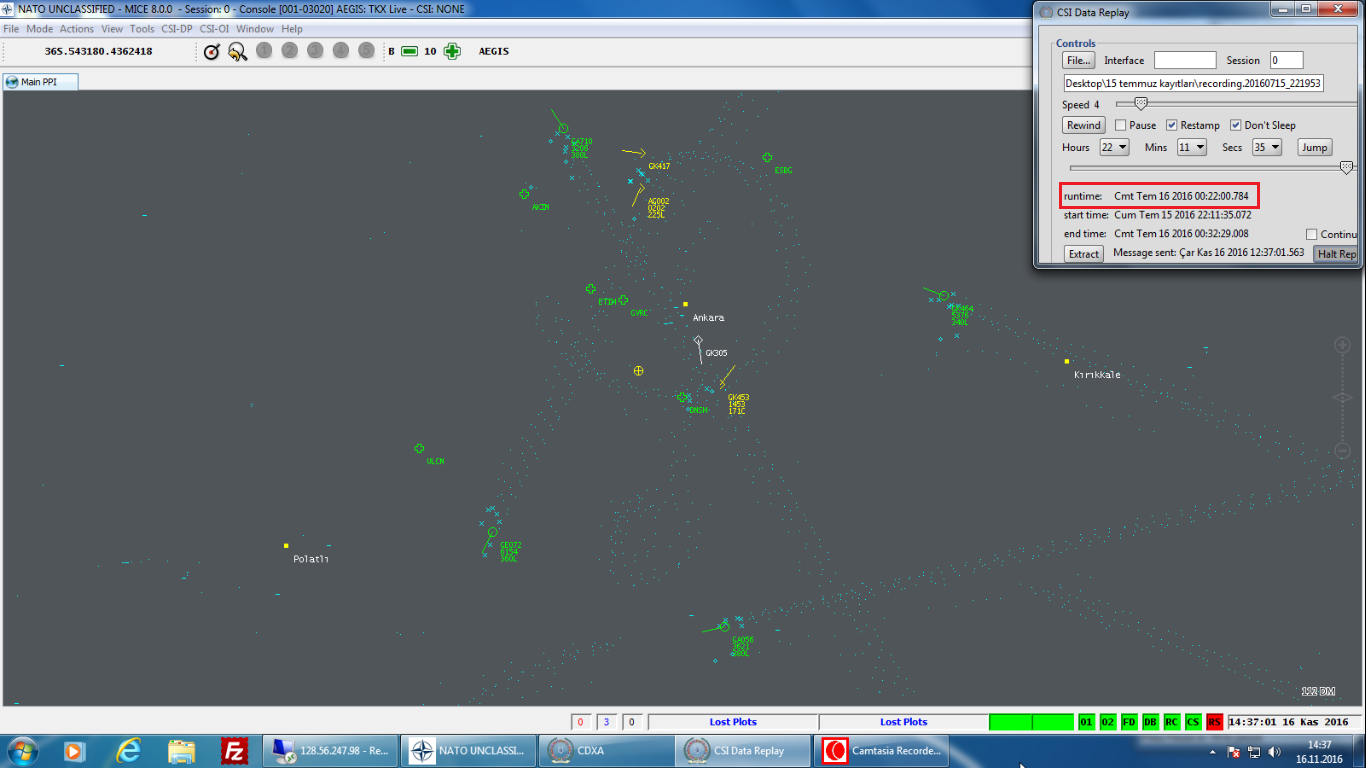Select preset view button 2
Viewport: 1366px width, 768px height.
point(290,50)
